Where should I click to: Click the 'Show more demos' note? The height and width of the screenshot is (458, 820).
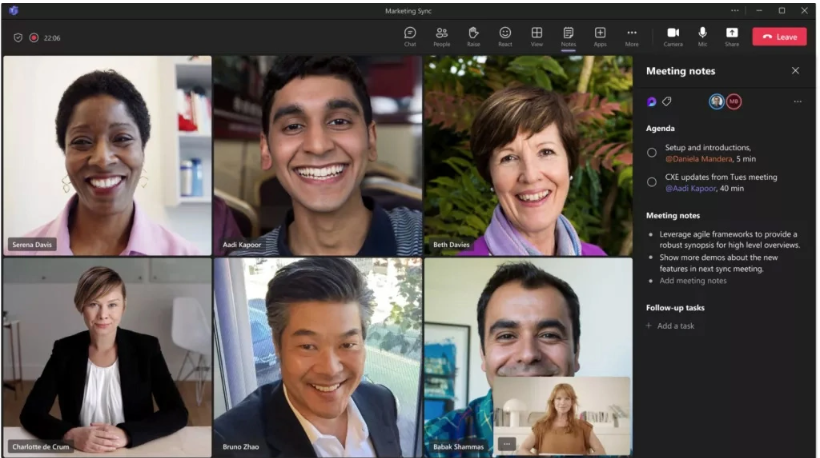pos(719,263)
